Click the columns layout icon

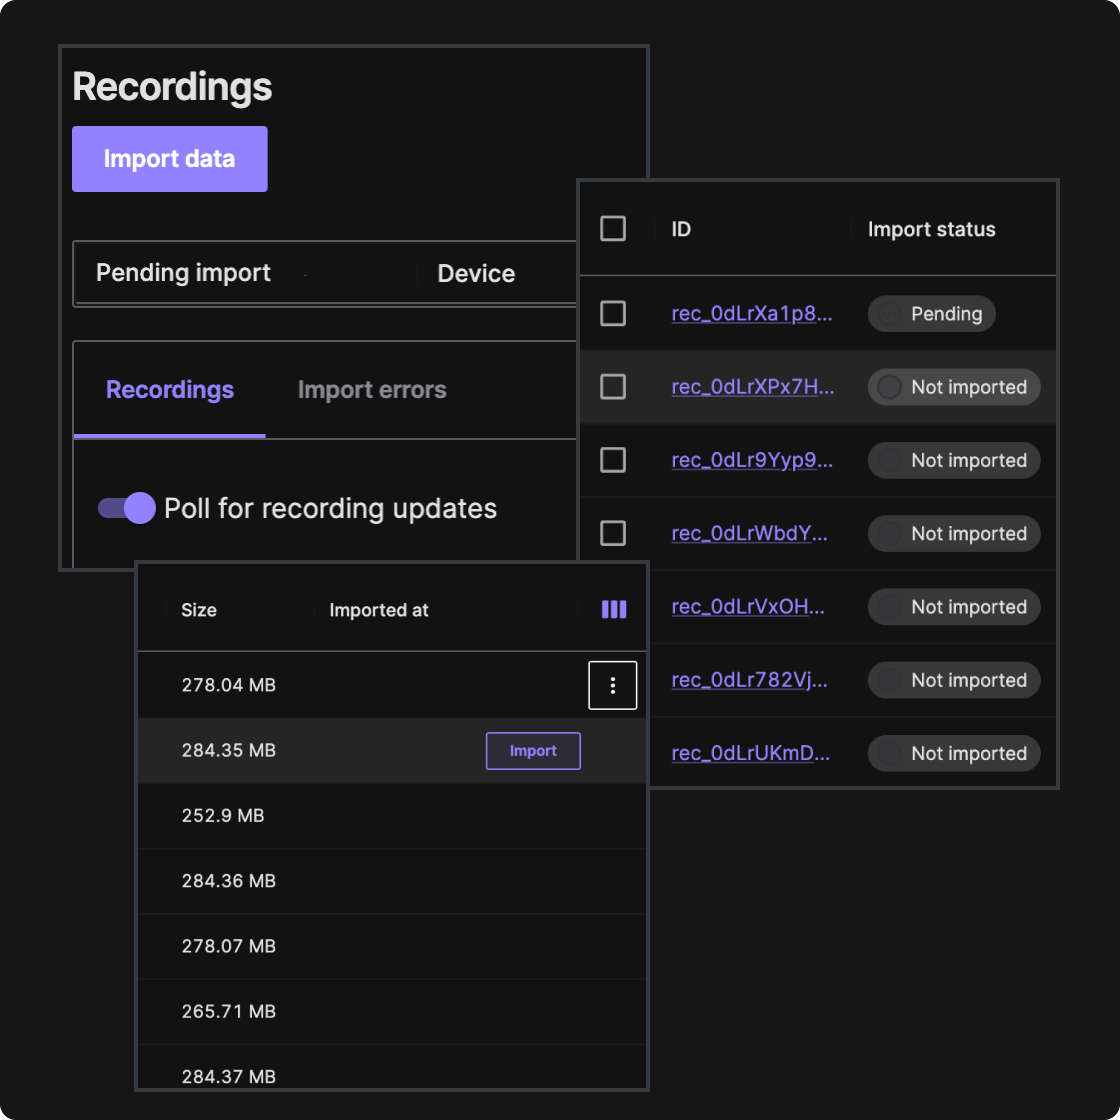[x=614, y=610]
